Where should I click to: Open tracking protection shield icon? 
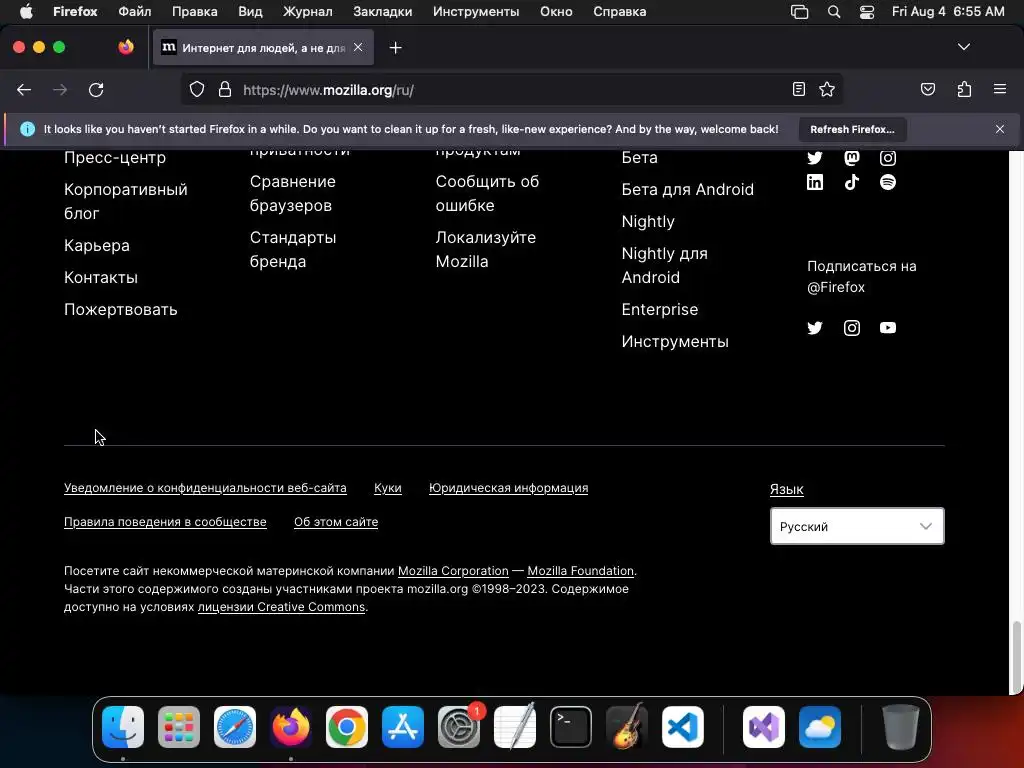[x=197, y=89]
